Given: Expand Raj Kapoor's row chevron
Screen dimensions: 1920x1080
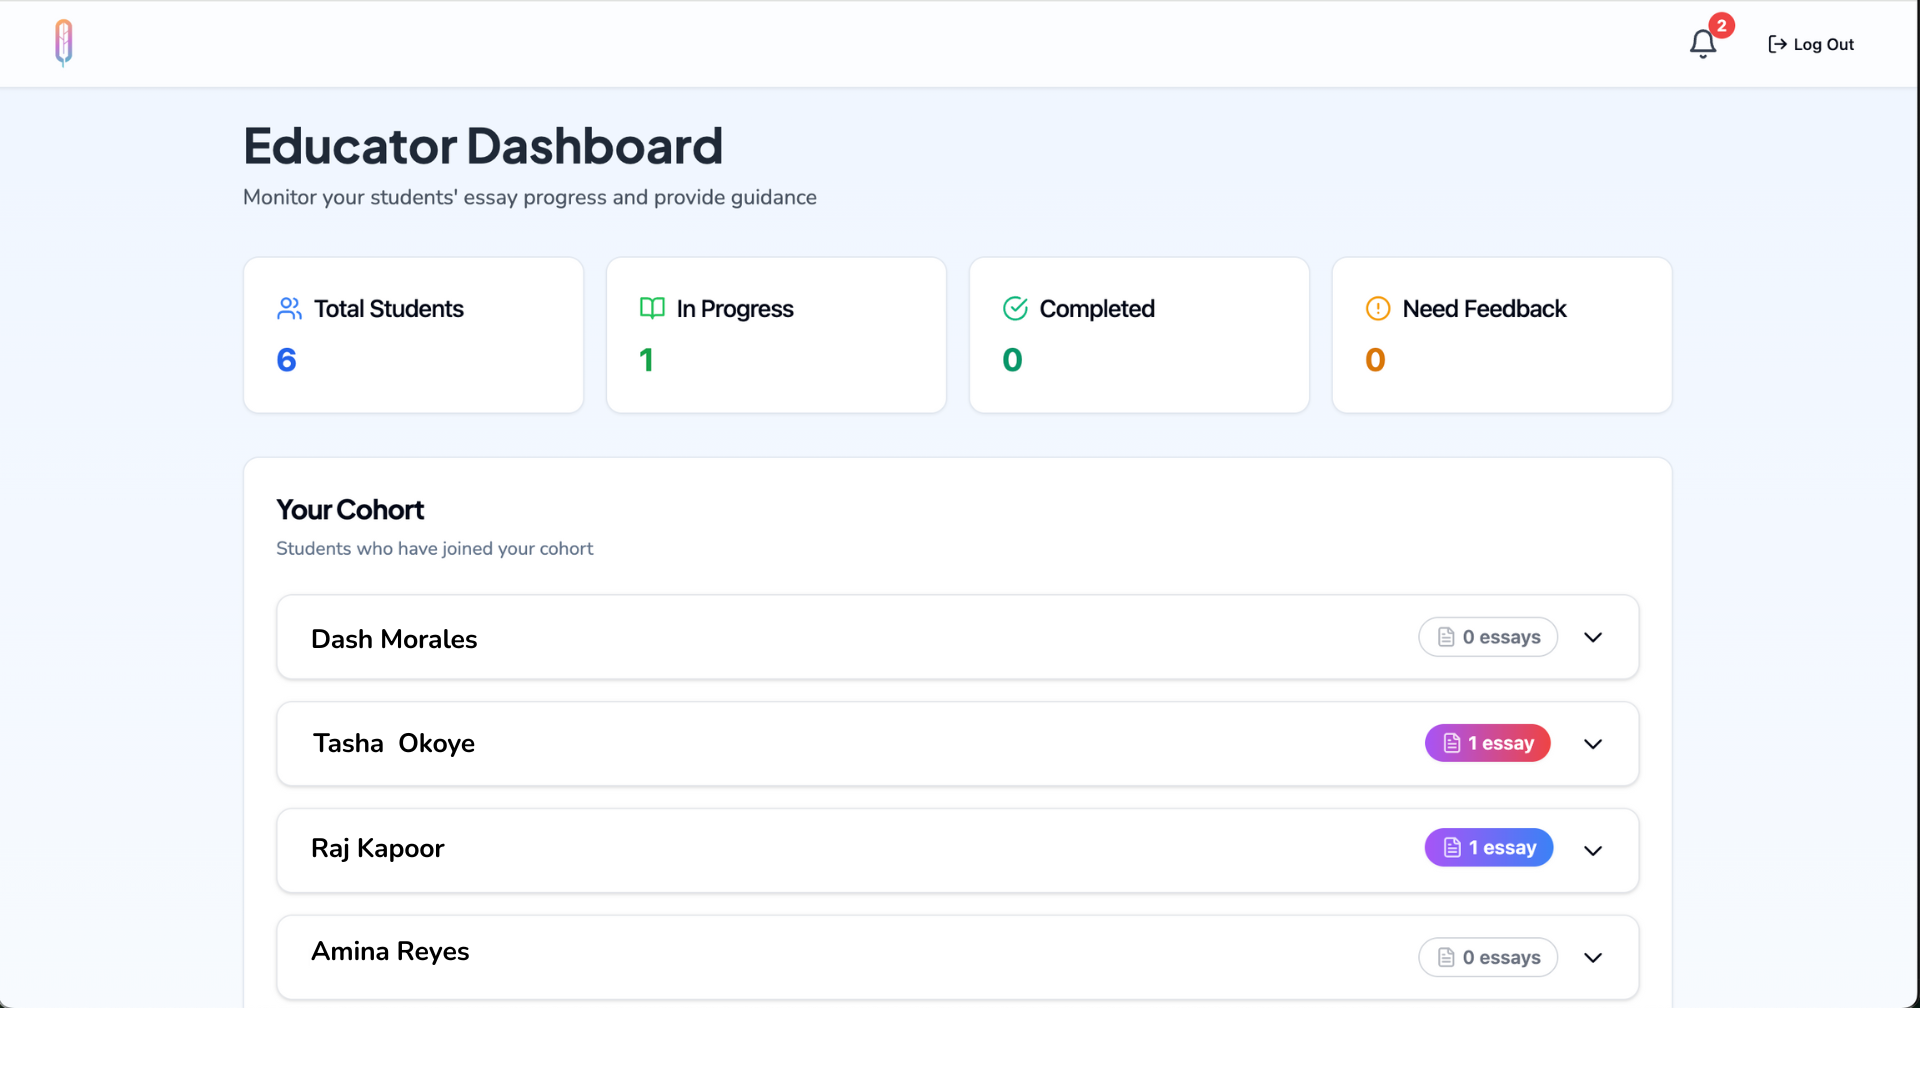Looking at the screenshot, I should [x=1593, y=851].
